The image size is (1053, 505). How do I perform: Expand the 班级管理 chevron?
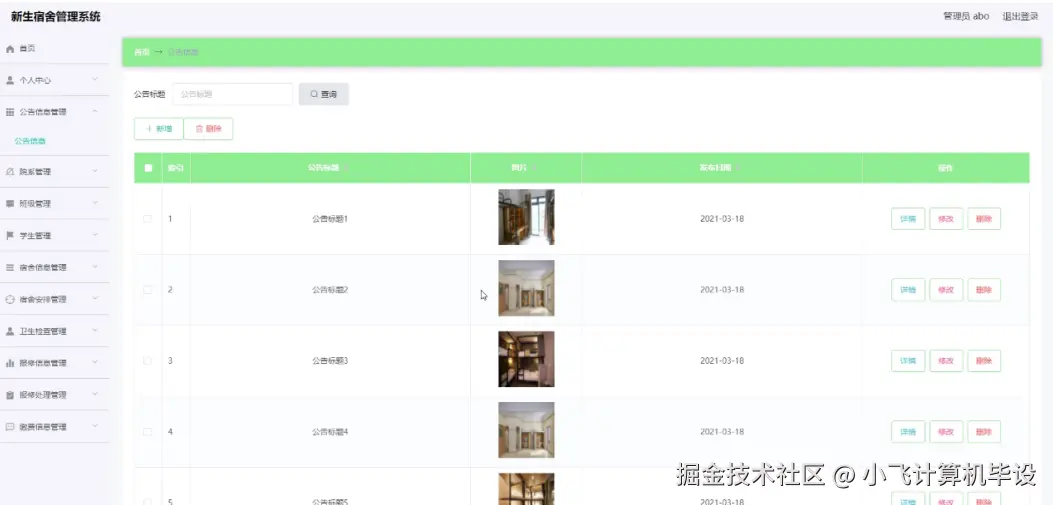point(95,203)
